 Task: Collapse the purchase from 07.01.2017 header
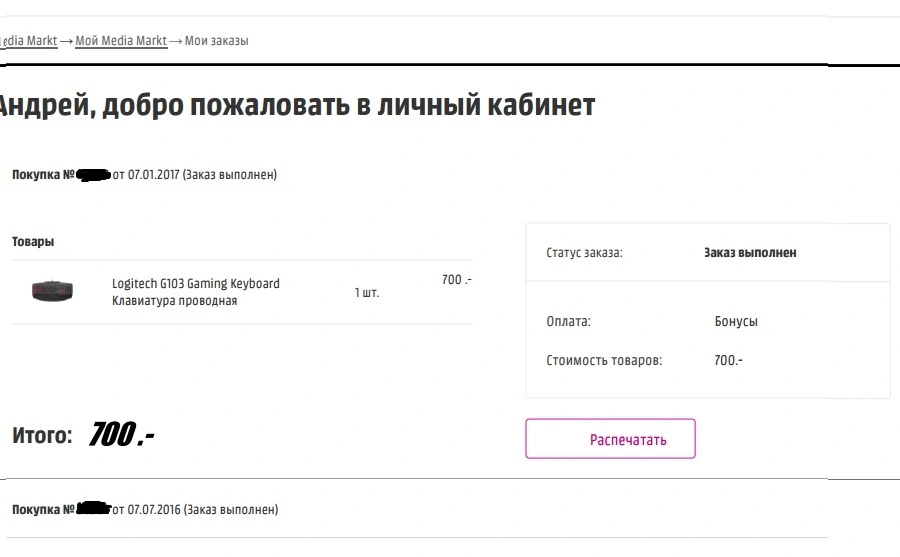pos(144,175)
